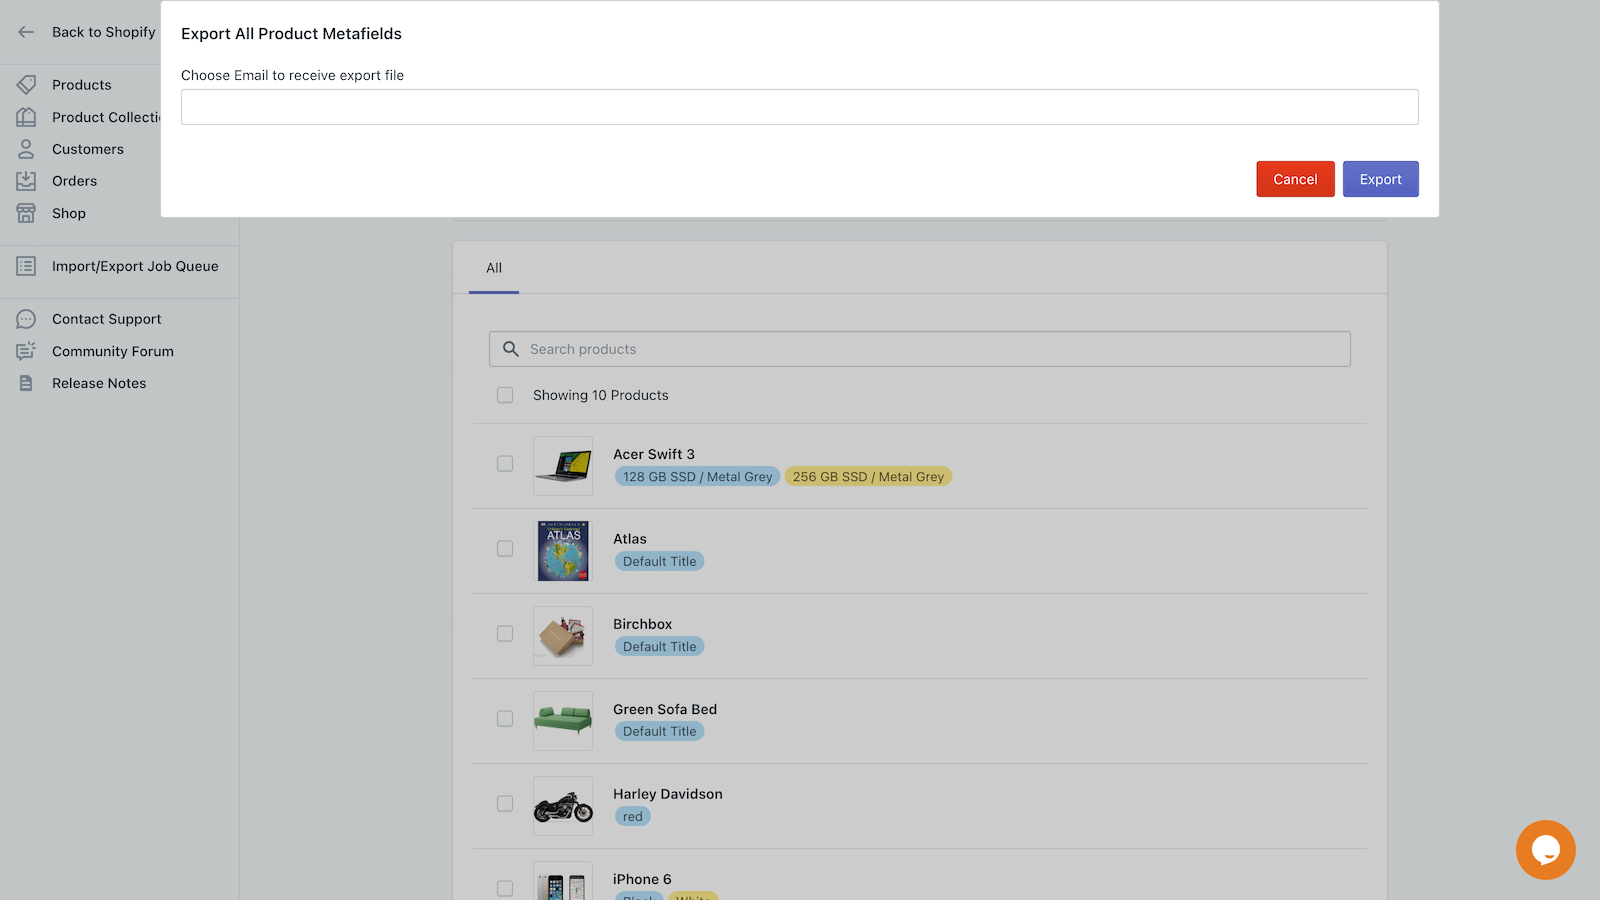The height and width of the screenshot is (900, 1600).
Task: Click the Customers person icon
Action: [x=26, y=149]
